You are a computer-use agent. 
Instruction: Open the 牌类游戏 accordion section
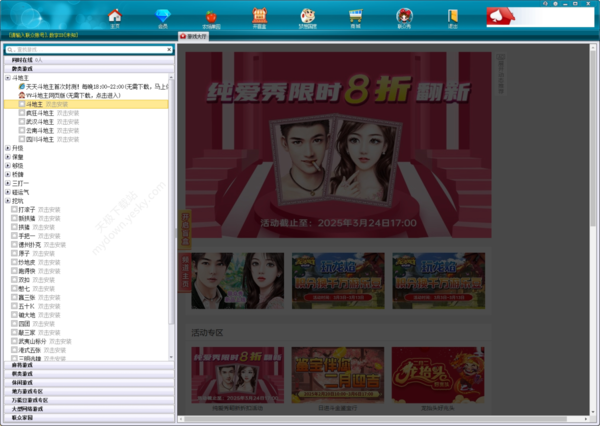click(89, 69)
